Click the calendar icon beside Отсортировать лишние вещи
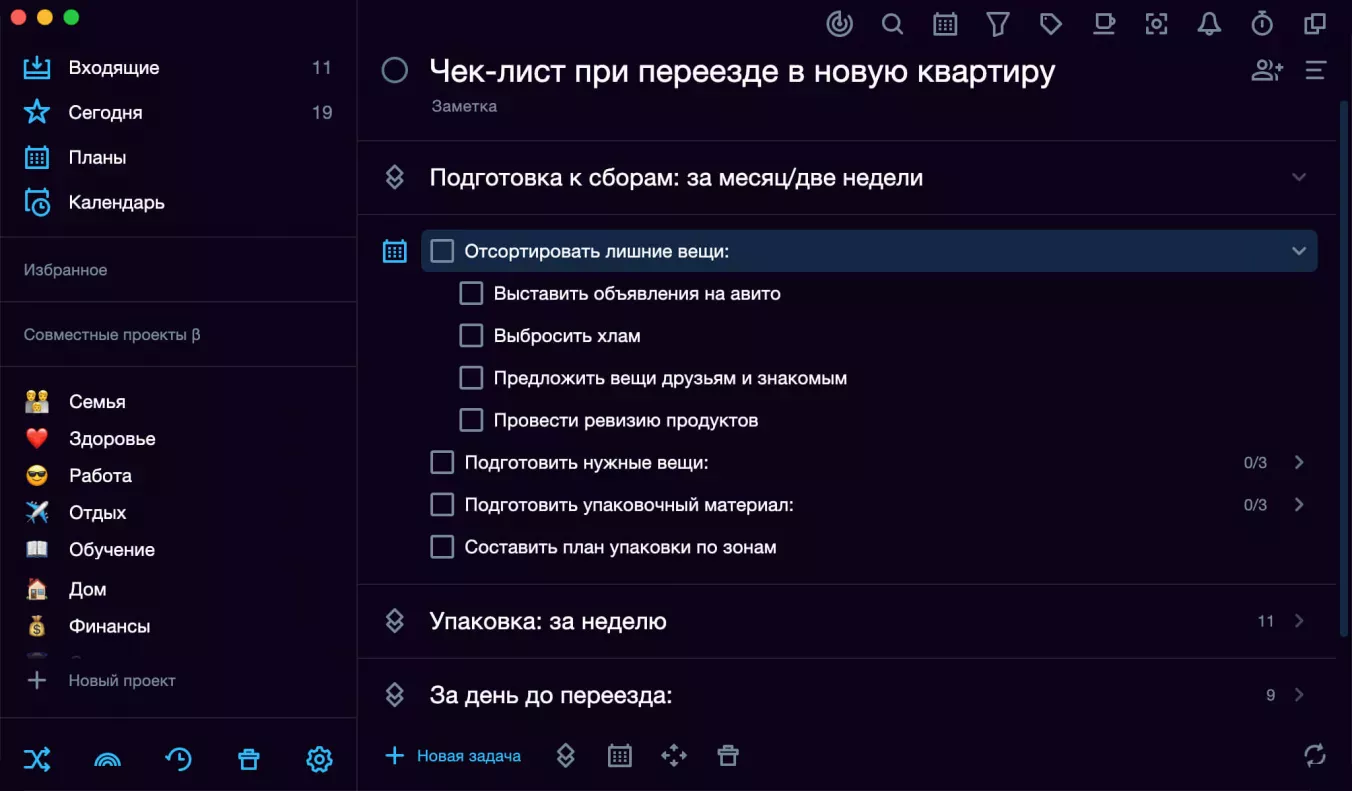This screenshot has height=791, width=1352. pyautogui.click(x=395, y=251)
